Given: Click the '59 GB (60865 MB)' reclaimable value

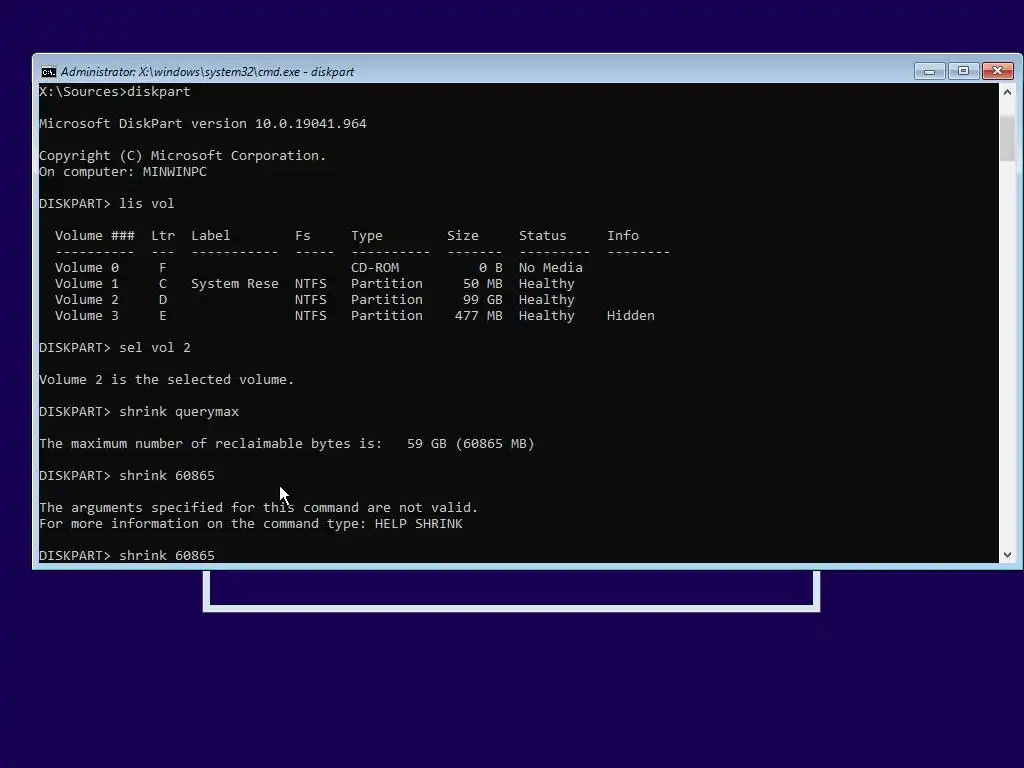Looking at the screenshot, I should point(470,443).
